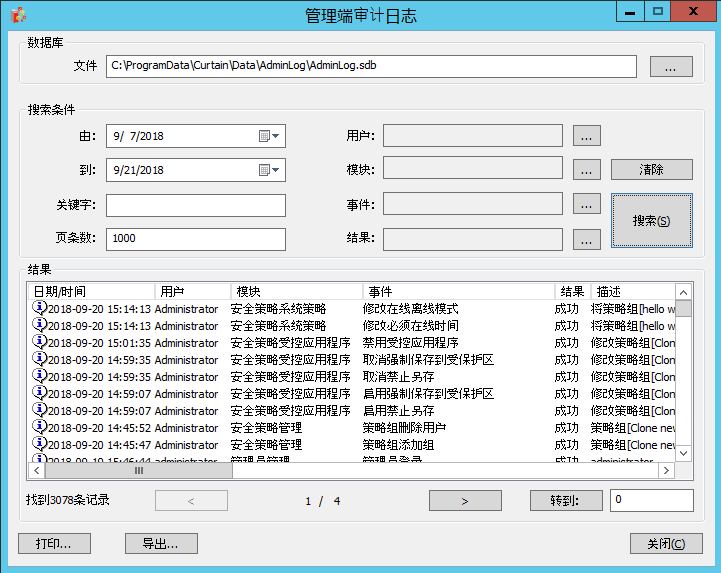This screenshot has height=573, width=721.
Task: Click the 找到3078条记录 status text
Action: (x=68, y=500)
